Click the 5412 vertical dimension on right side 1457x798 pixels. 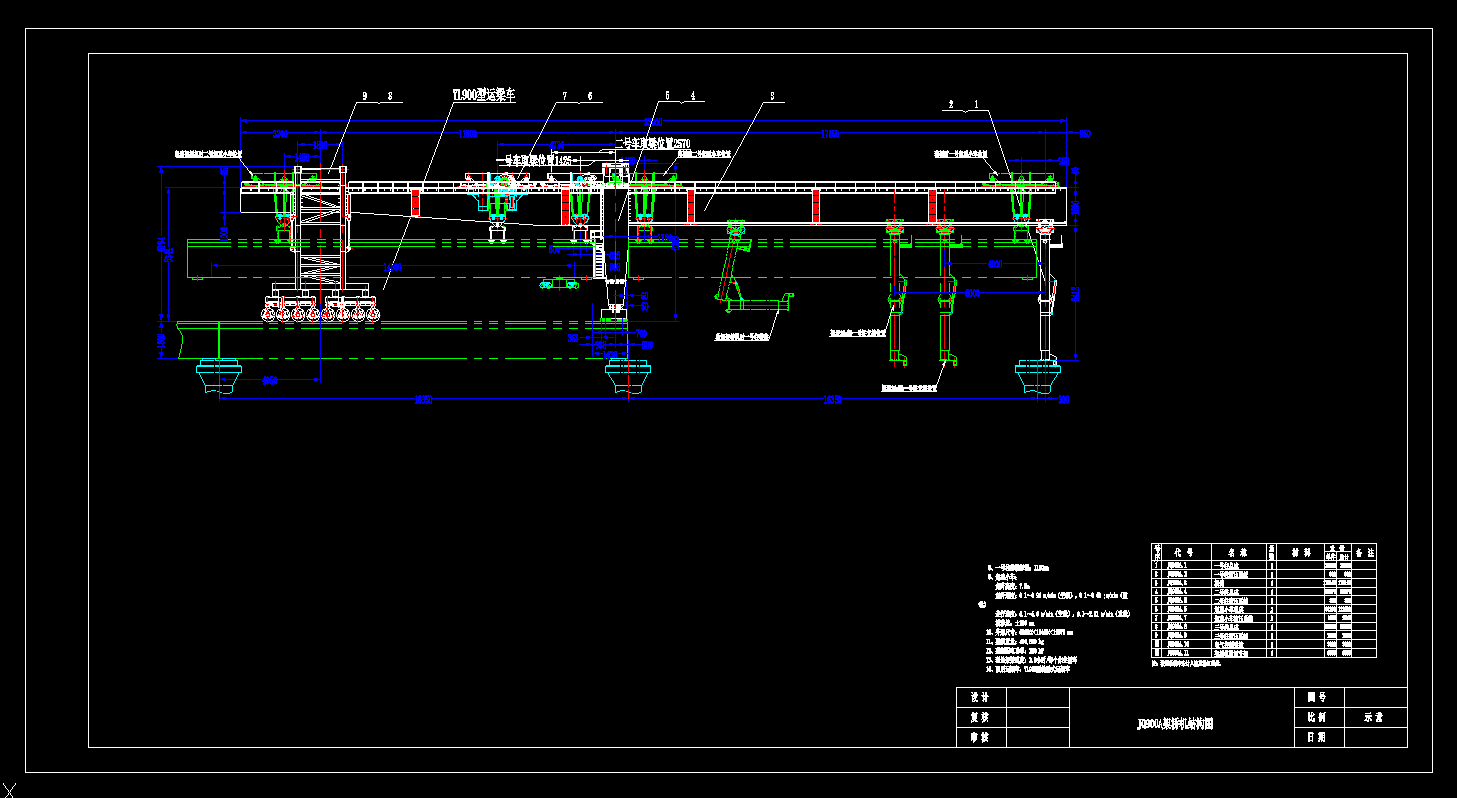[x=1075, y=293]
